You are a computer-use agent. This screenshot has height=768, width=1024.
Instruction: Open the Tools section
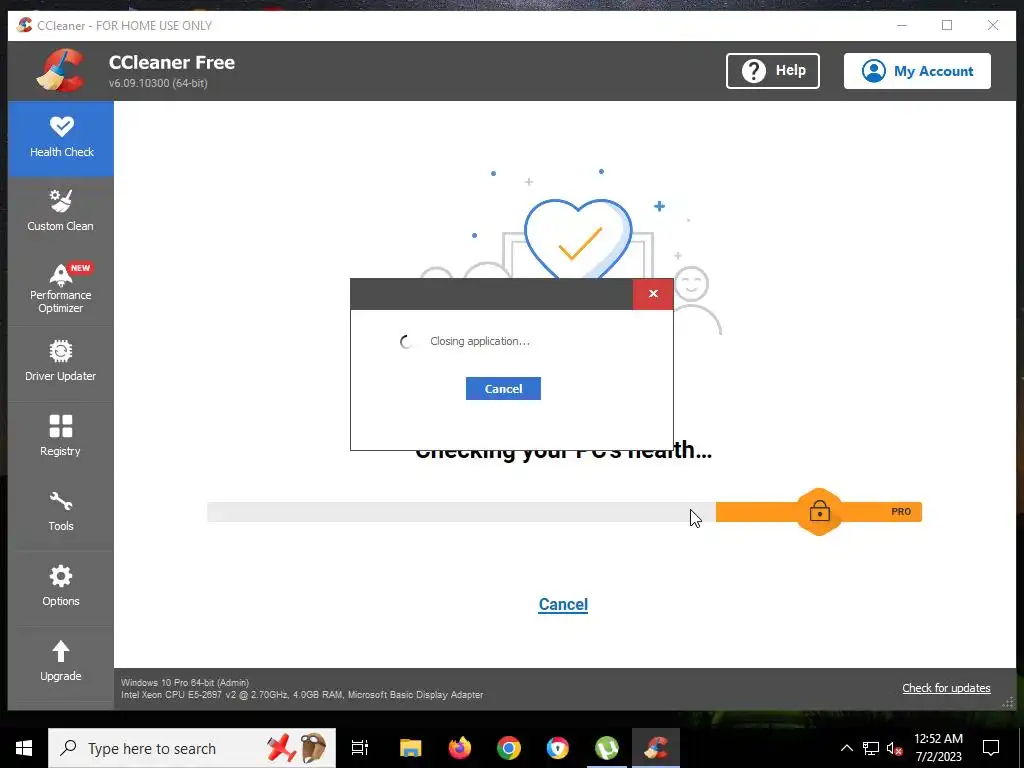[x=61, y=513]
